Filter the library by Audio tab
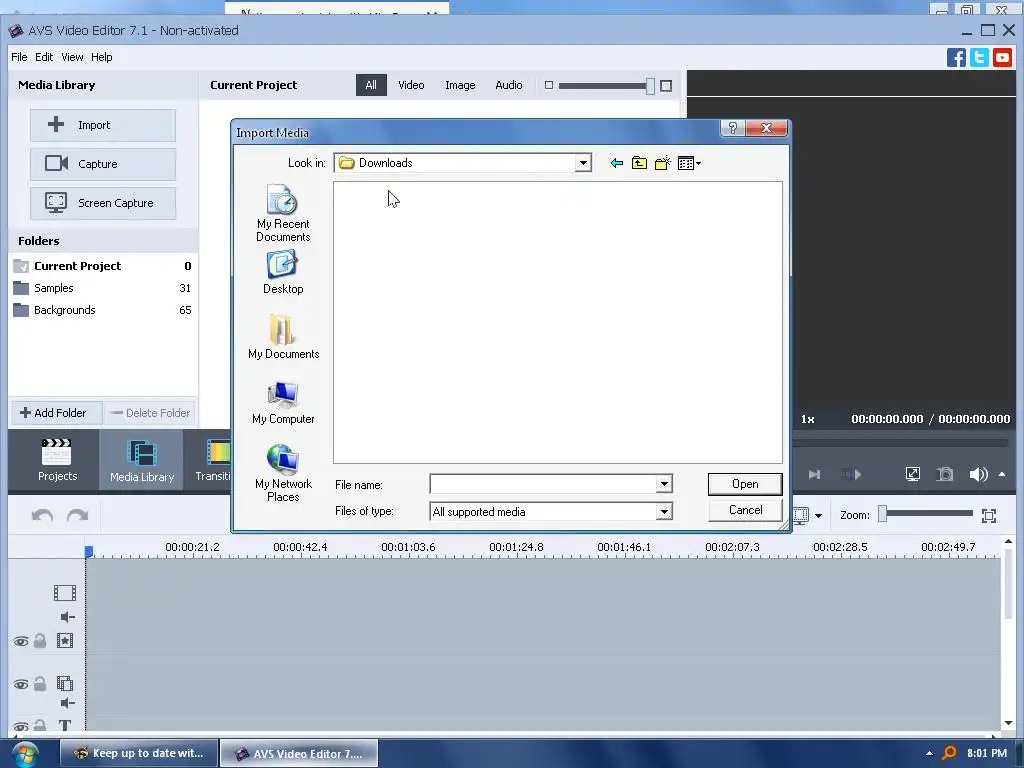1024x768 pixels. [508, 85]
